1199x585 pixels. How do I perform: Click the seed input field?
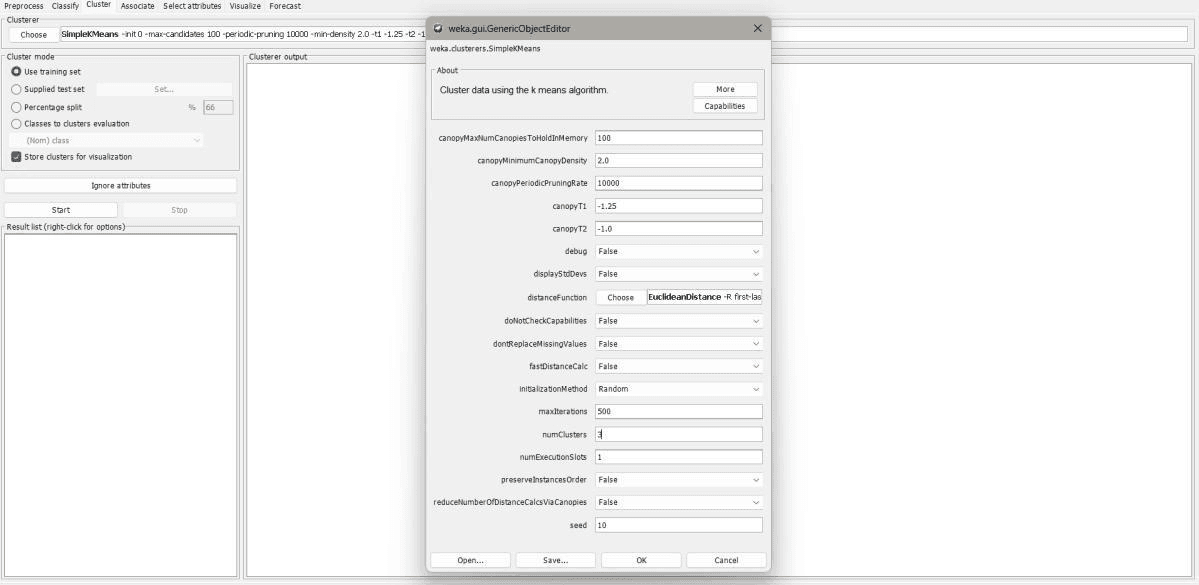point(679,525)
